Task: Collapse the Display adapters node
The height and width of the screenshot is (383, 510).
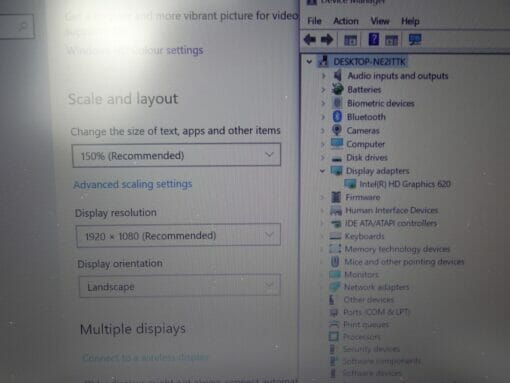Action: 322,171
